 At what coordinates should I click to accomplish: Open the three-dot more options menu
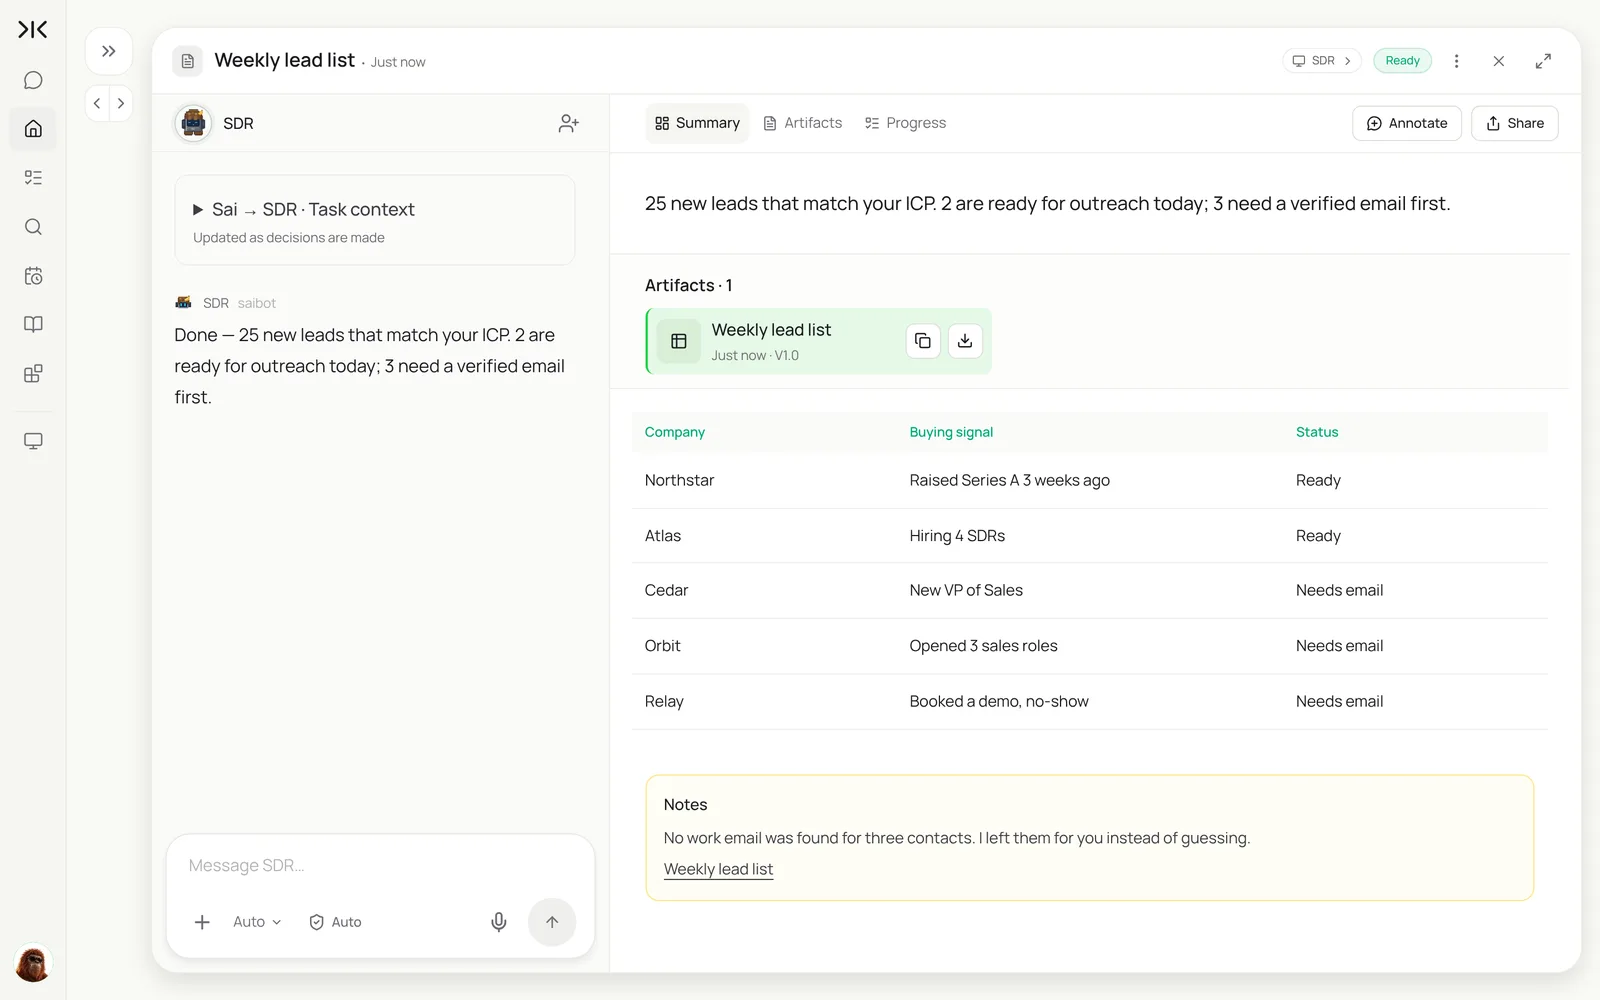pyautogui.click(x=1456, y=61)
